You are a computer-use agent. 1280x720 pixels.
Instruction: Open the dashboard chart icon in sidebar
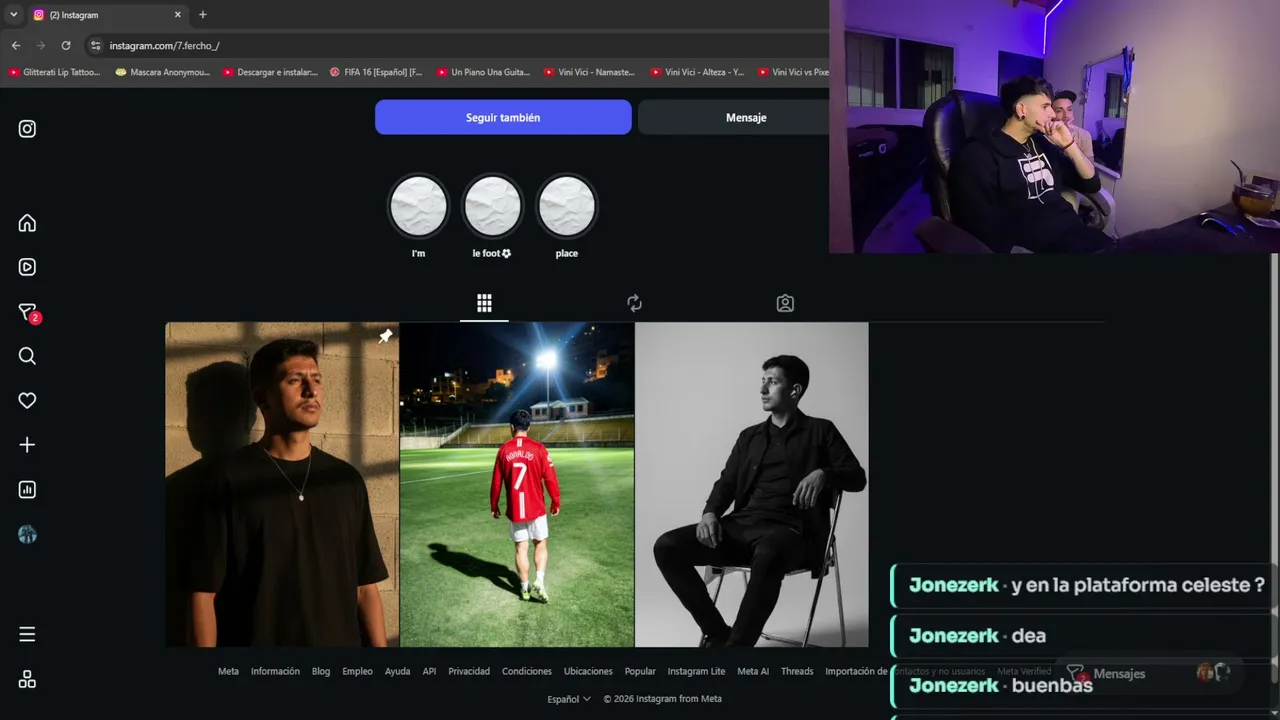pyautogui.click(x=27, y=490)
